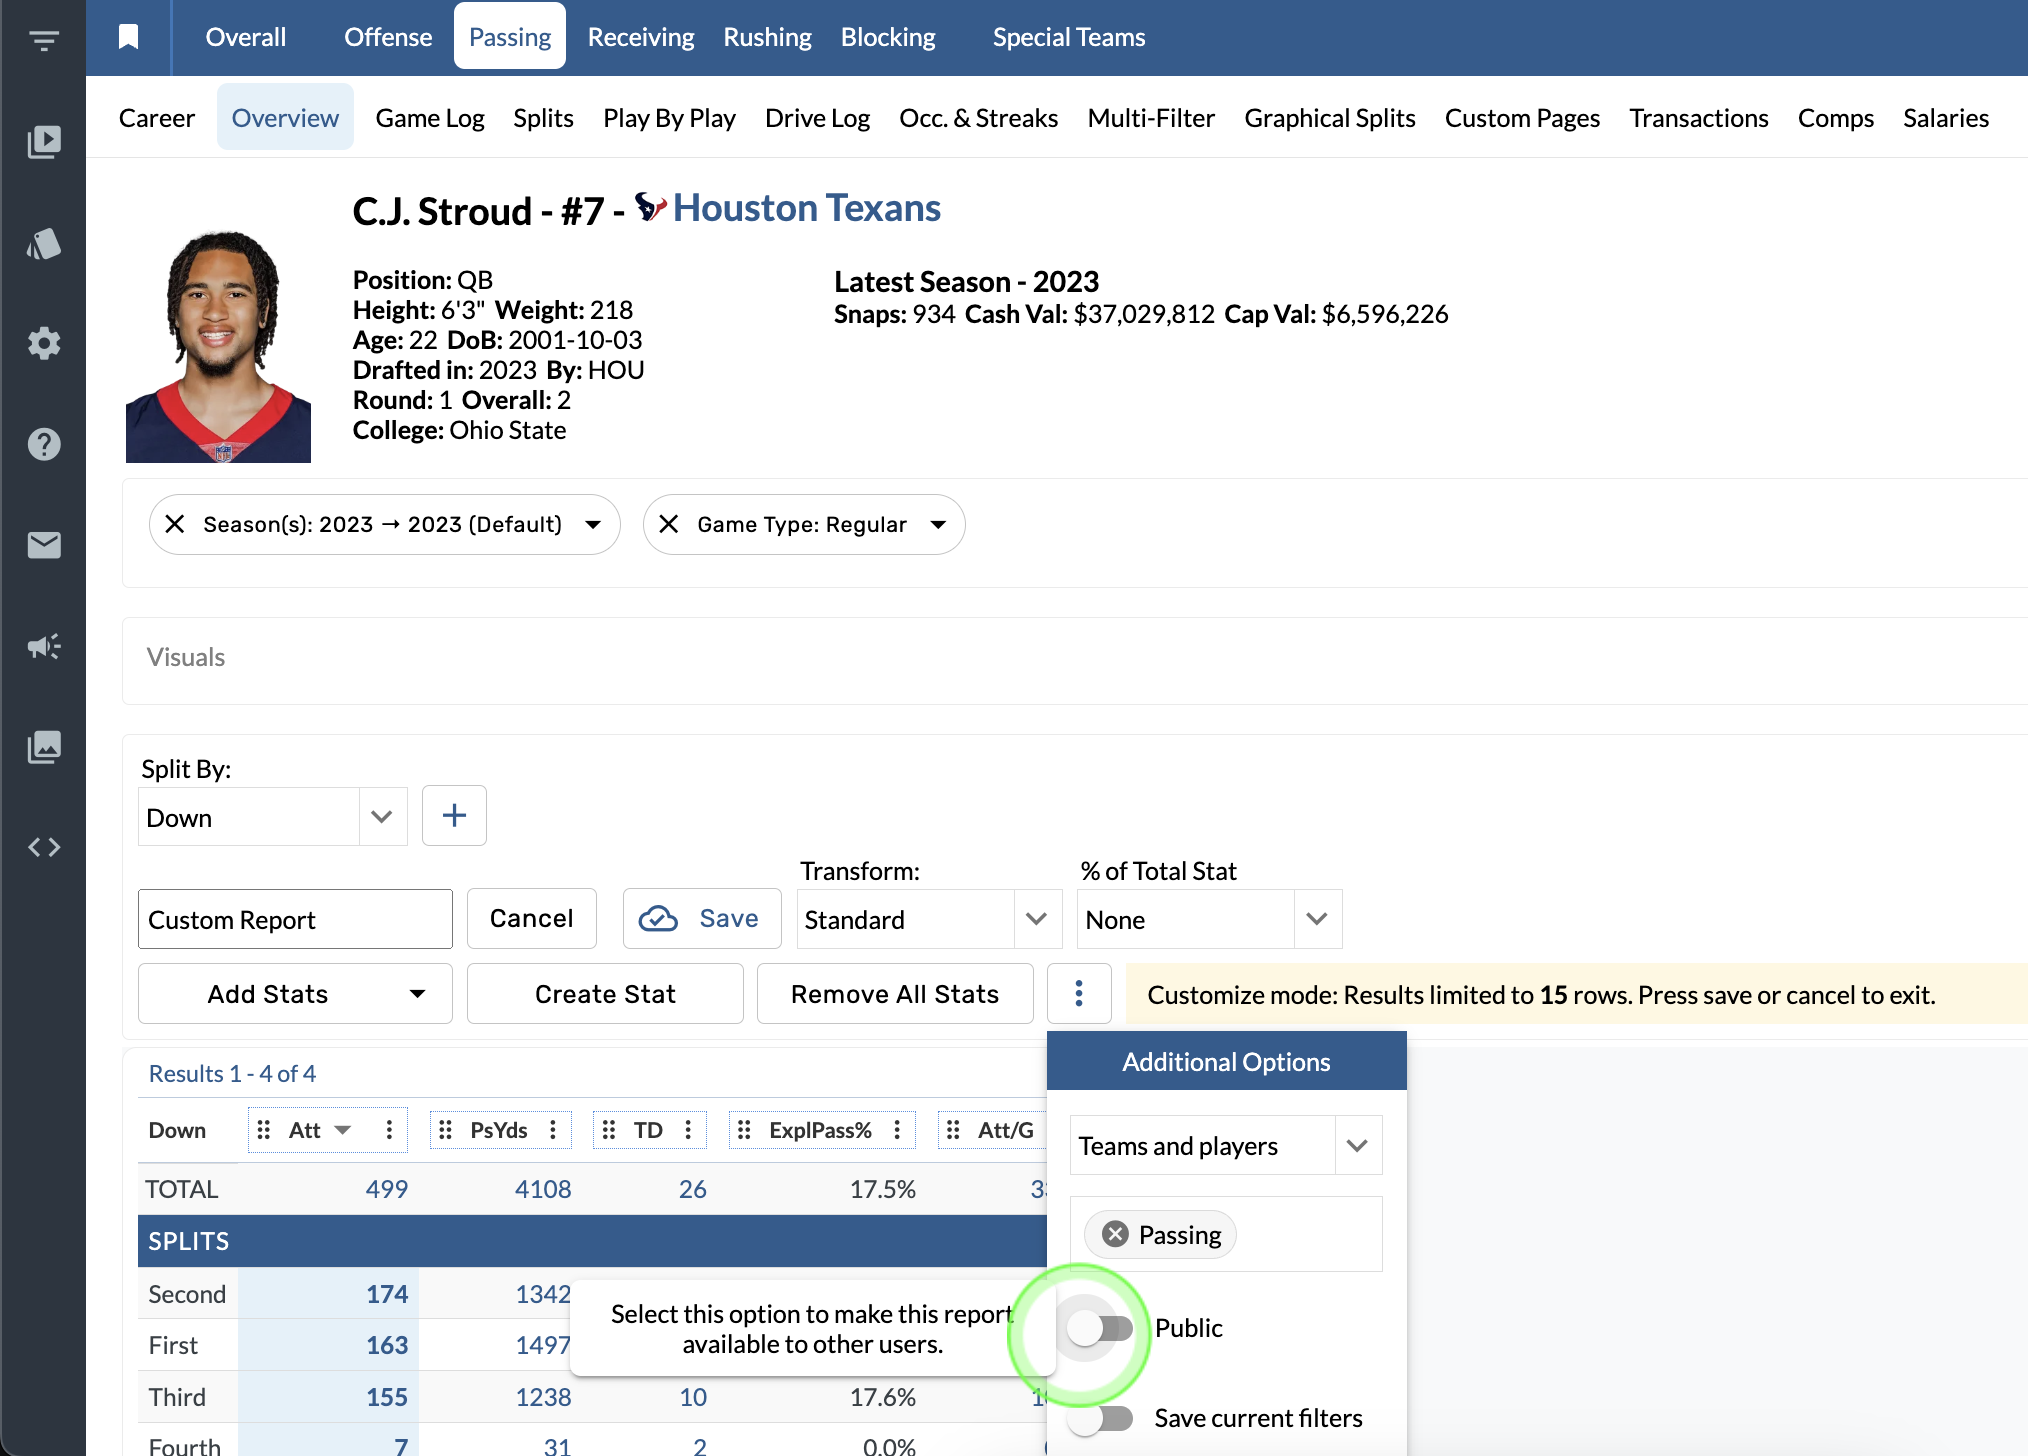Click the Remove All Stats button
The width and height of the screenshot is (2028, 1456).
pyautogui.click(x=894, y=993)
